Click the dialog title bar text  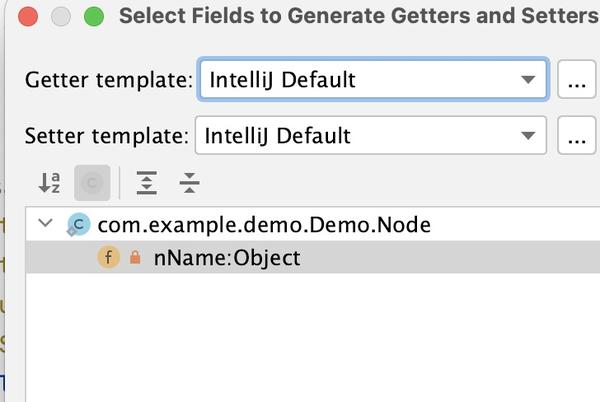pos(356,16)
